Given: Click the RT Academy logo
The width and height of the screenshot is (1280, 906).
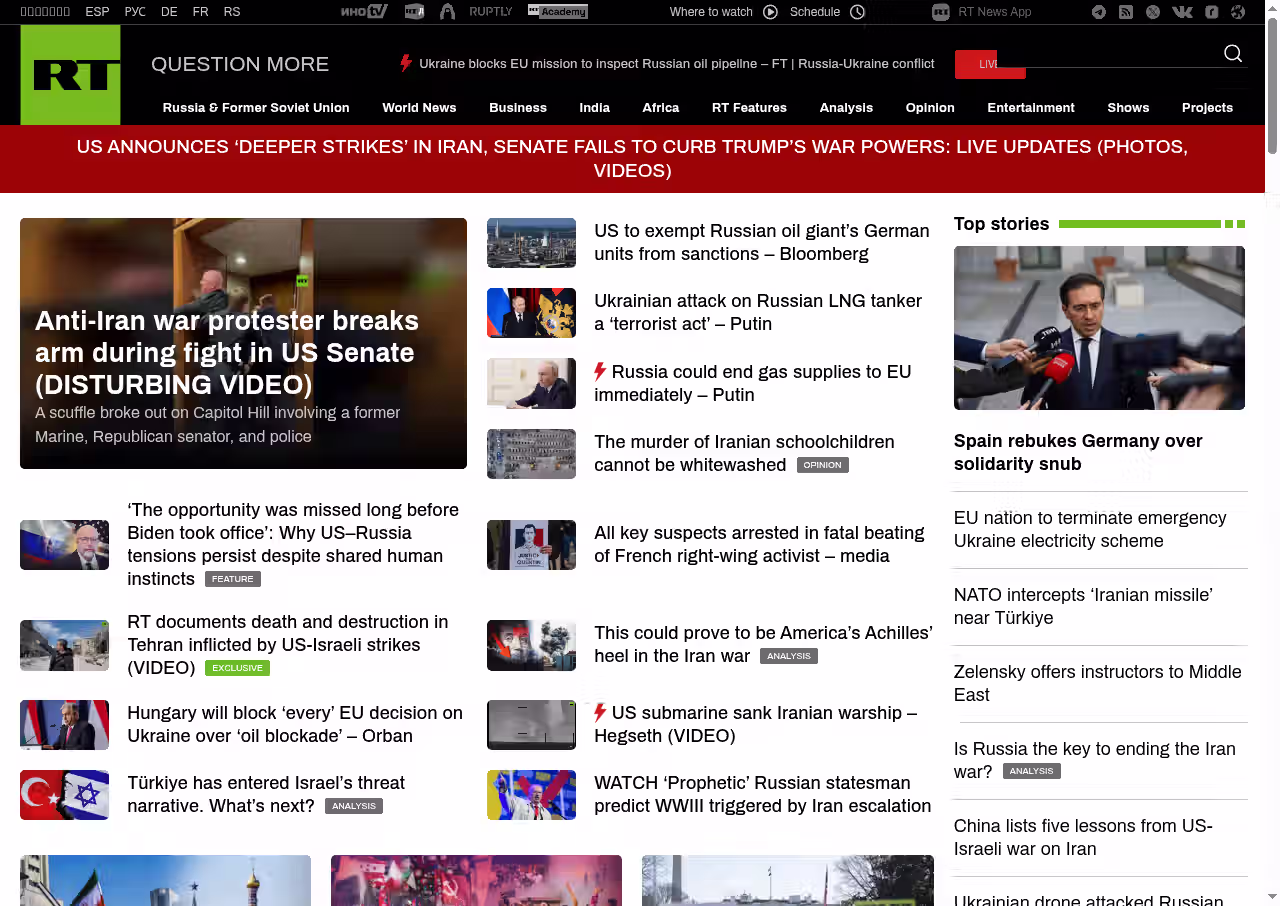Looking at the screenshot, I should [x=558, y=12].
